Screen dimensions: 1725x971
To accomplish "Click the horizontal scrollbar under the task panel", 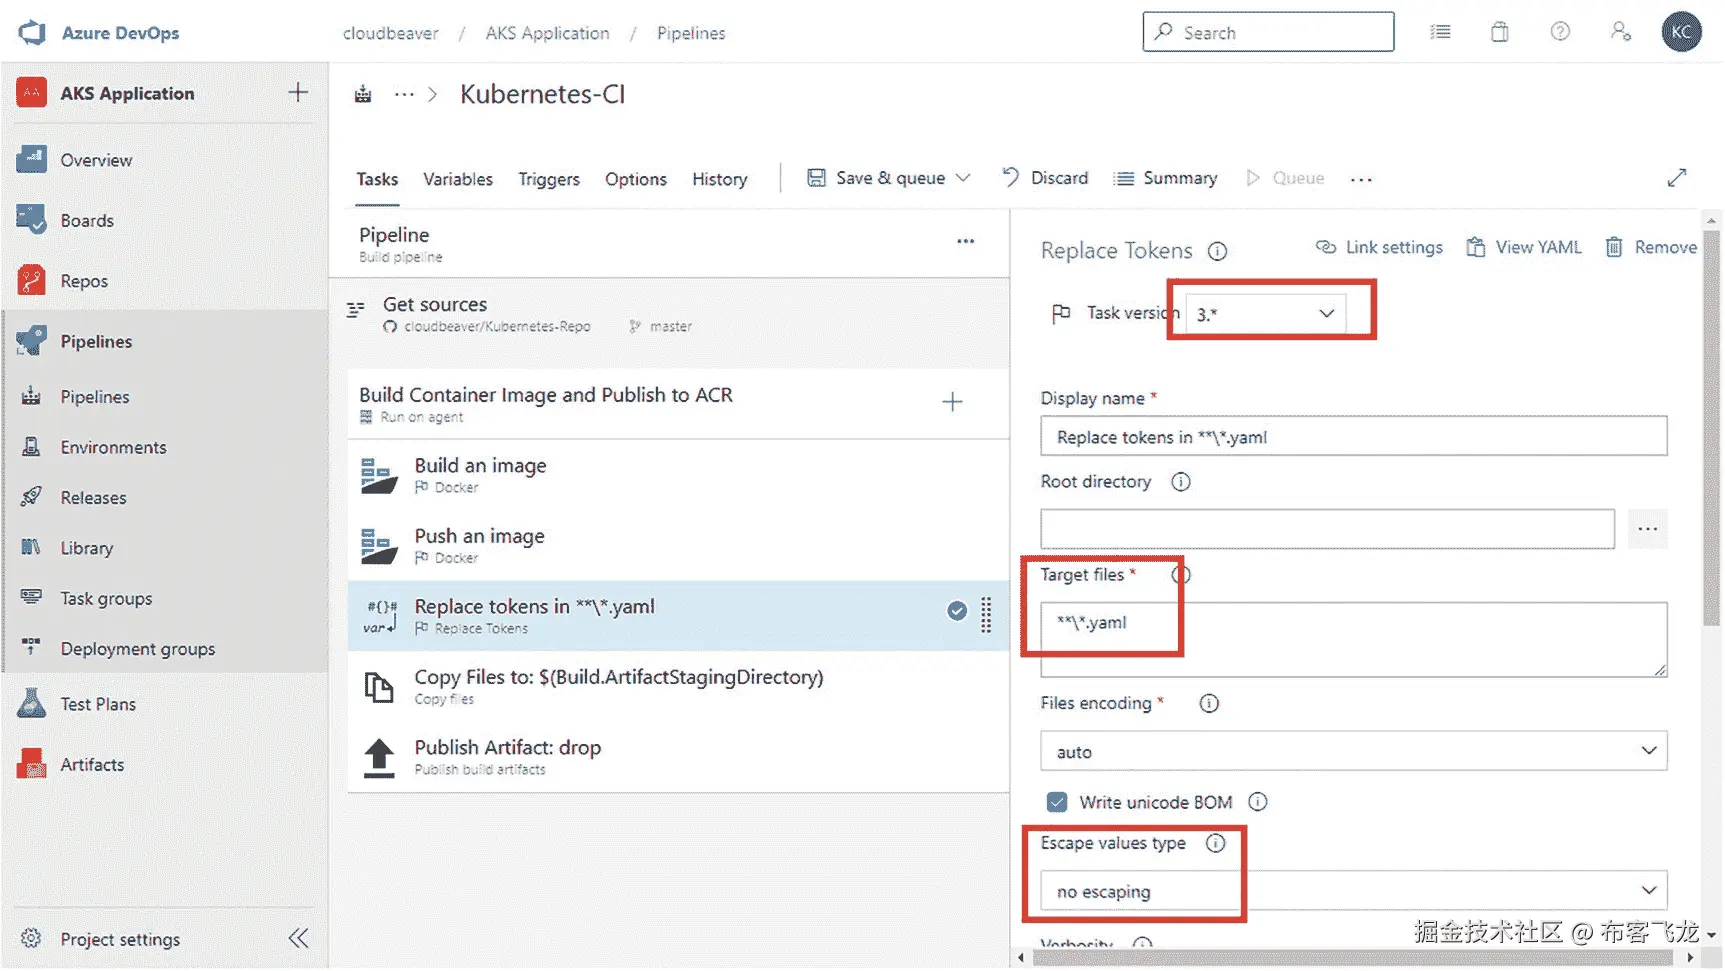I will click(x=1354, y=958).
